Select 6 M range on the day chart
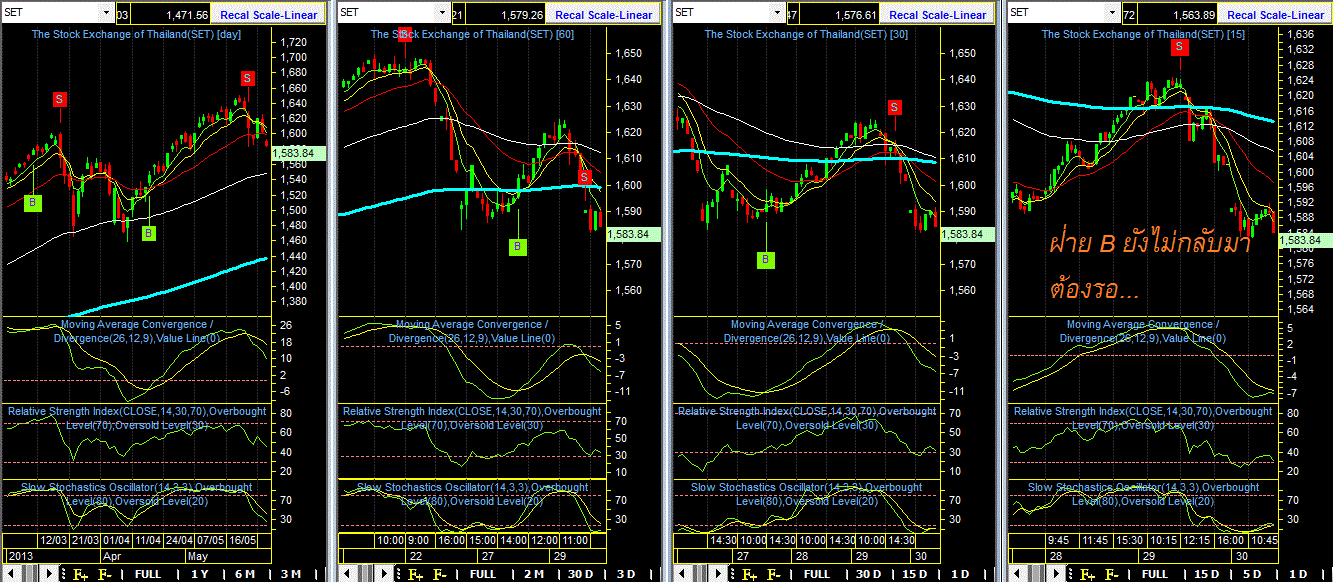The image size is (1333, 582). point(245,574)
